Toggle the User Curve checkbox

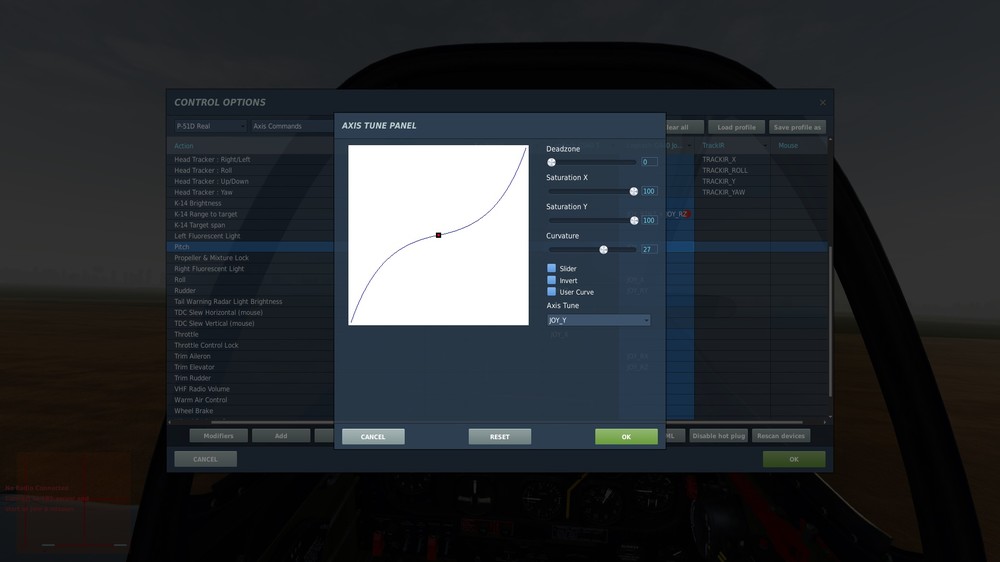click(552, 292)
